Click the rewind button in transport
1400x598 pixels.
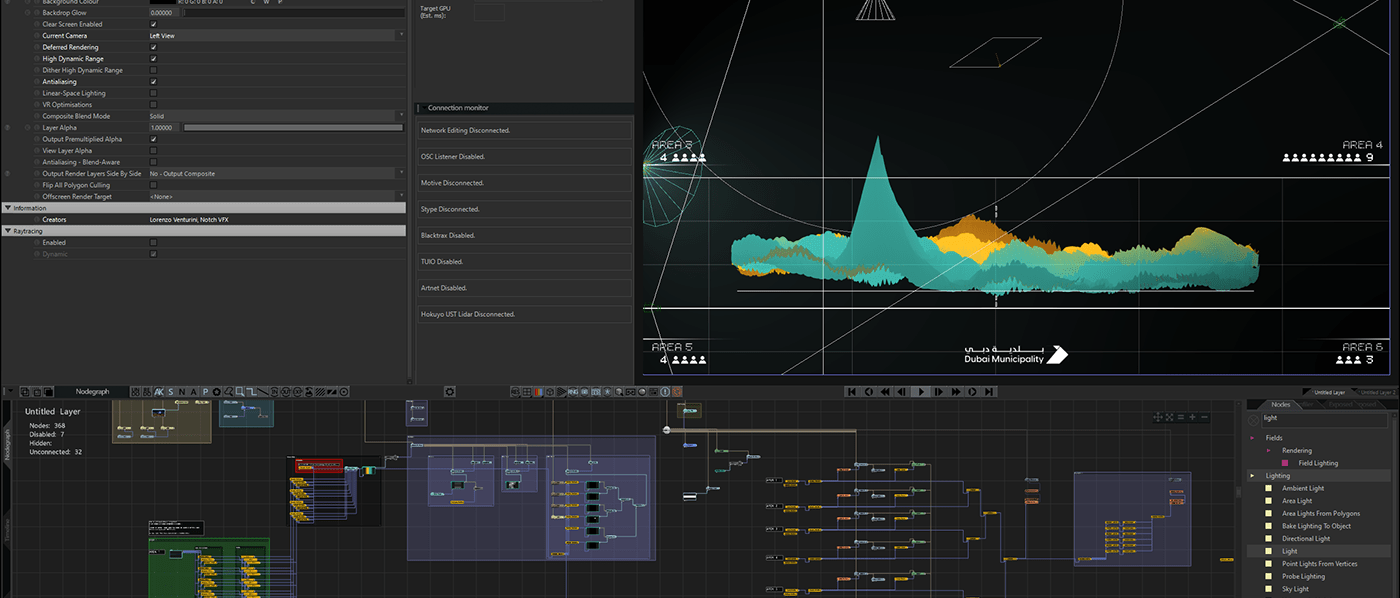pos(885,391)
